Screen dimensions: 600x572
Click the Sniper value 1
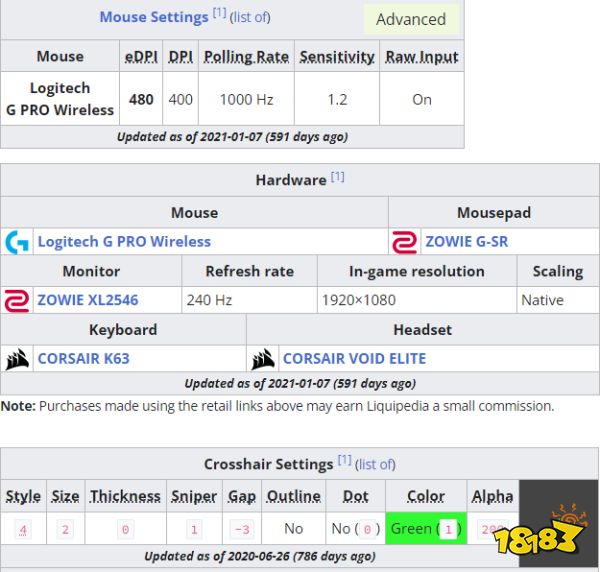[x=194, y=530]
